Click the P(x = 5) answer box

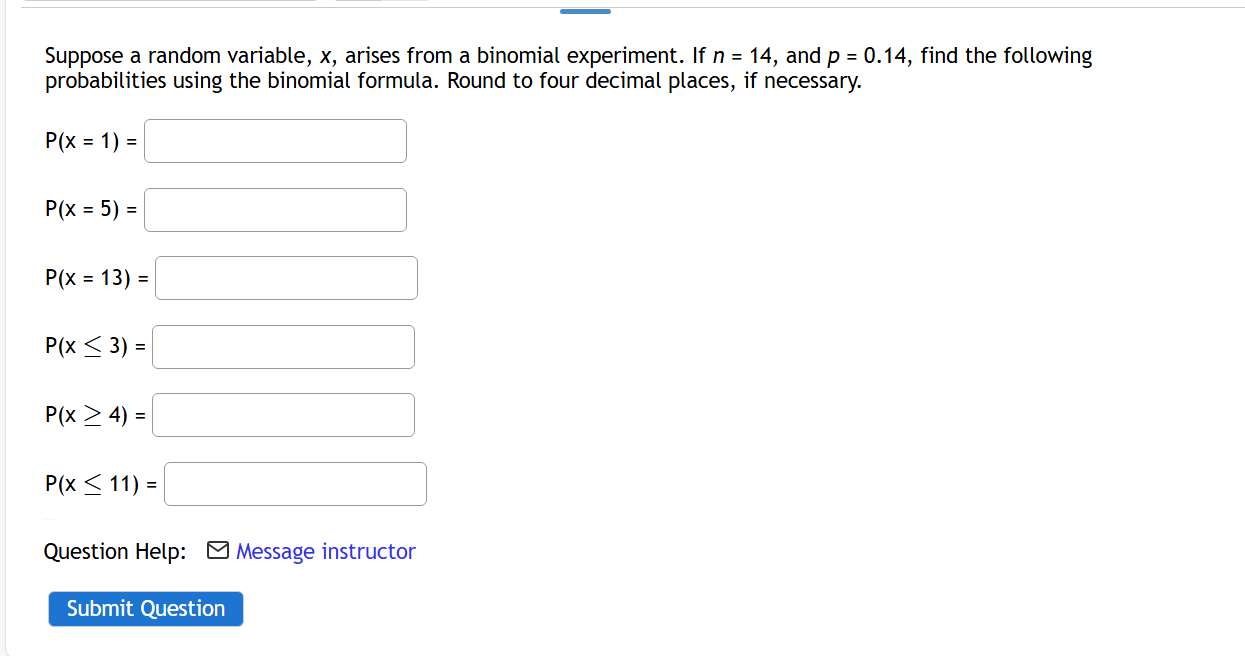[275, 209]
